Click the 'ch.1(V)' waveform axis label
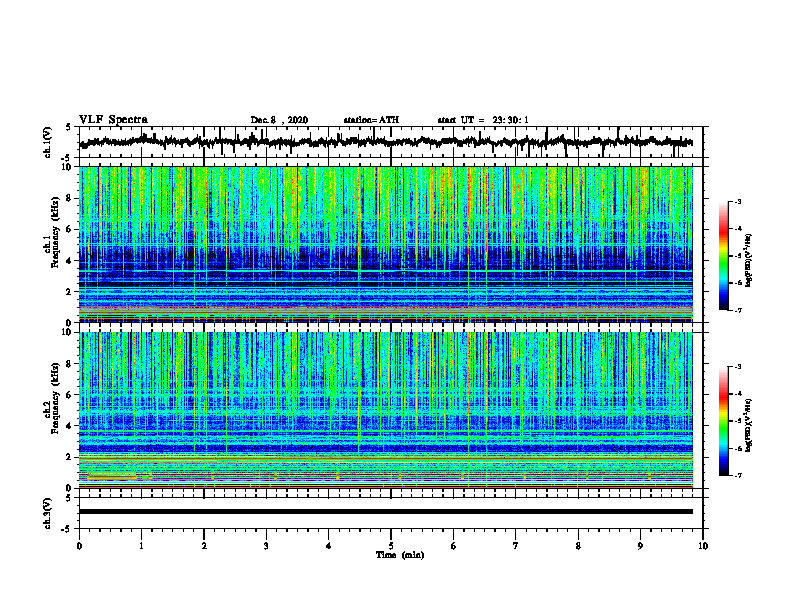792x612 pixels. (x=48, y=142)
